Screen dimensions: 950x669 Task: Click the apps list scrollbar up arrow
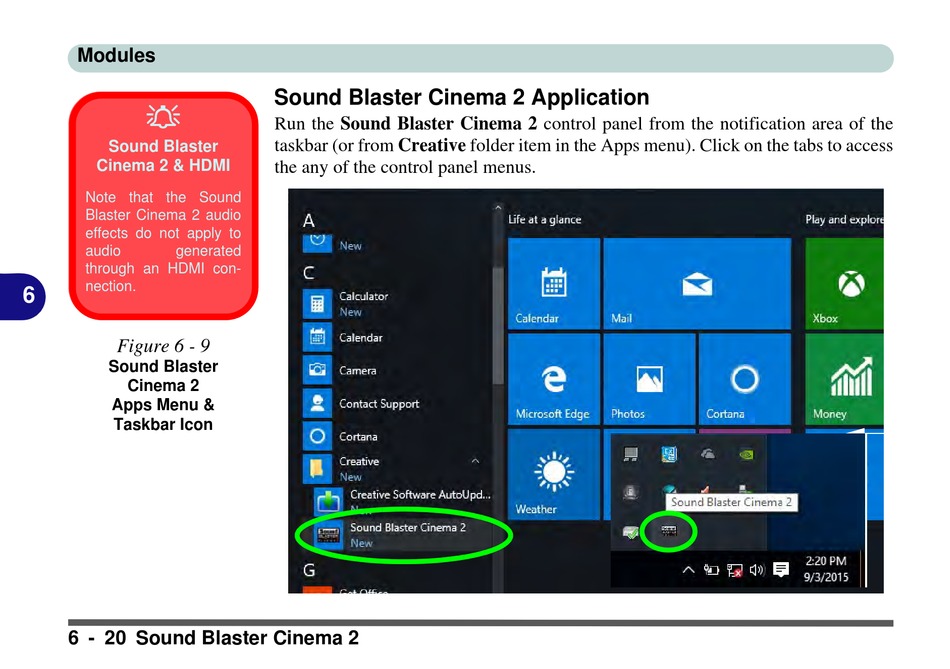point(498,207)
